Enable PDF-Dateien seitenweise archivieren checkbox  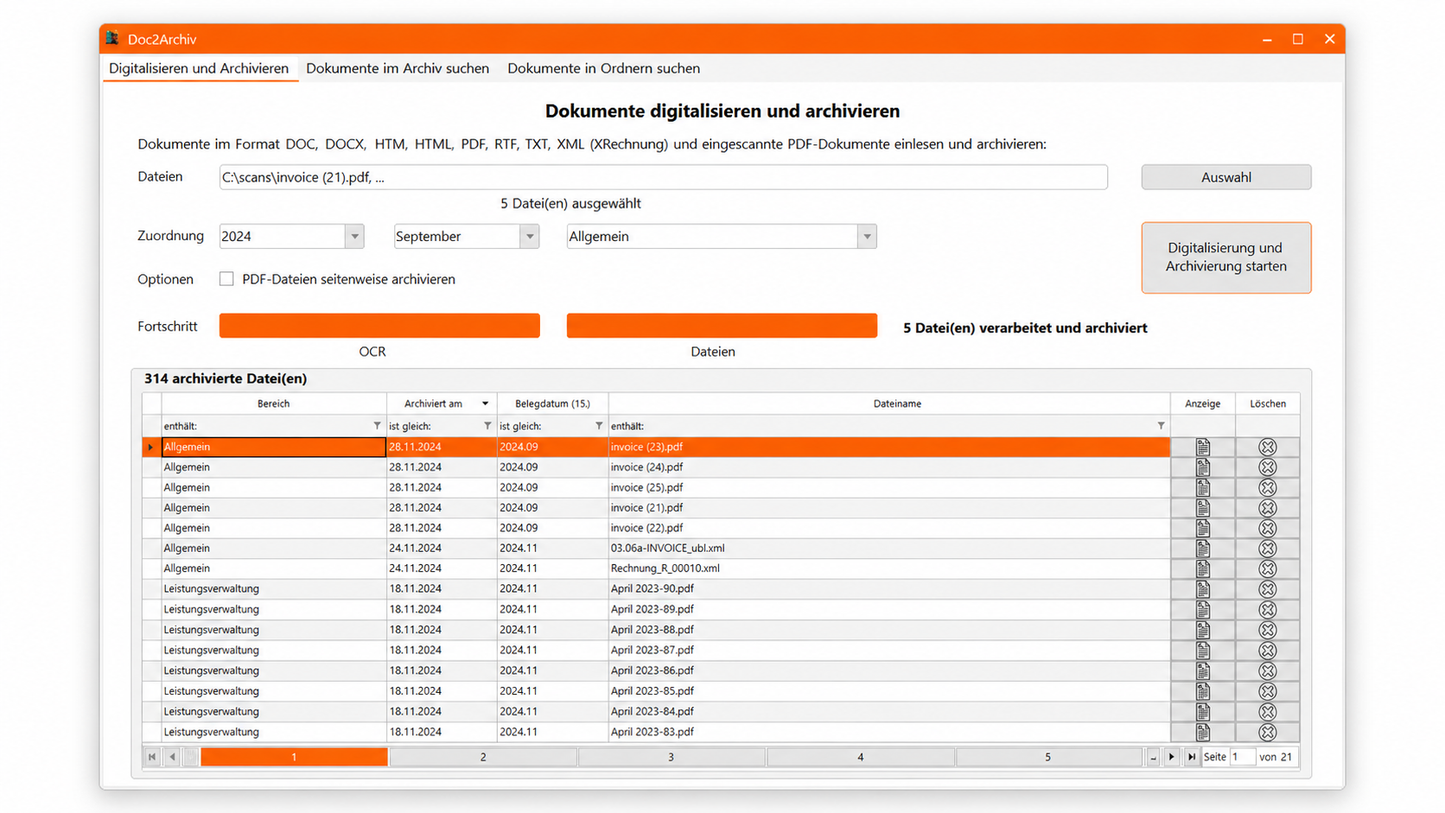pyautogui.click(x=226, y=279)
